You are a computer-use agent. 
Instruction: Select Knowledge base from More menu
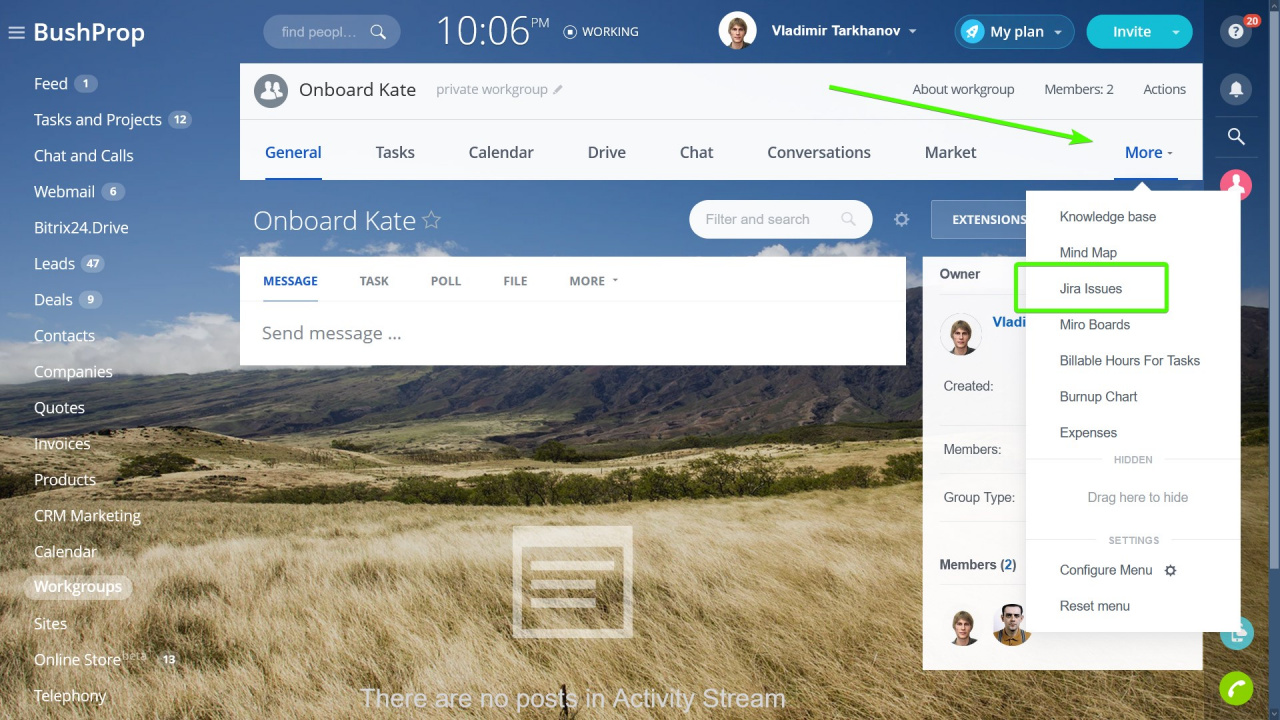pyautogui.click(x=1108, y=217)
